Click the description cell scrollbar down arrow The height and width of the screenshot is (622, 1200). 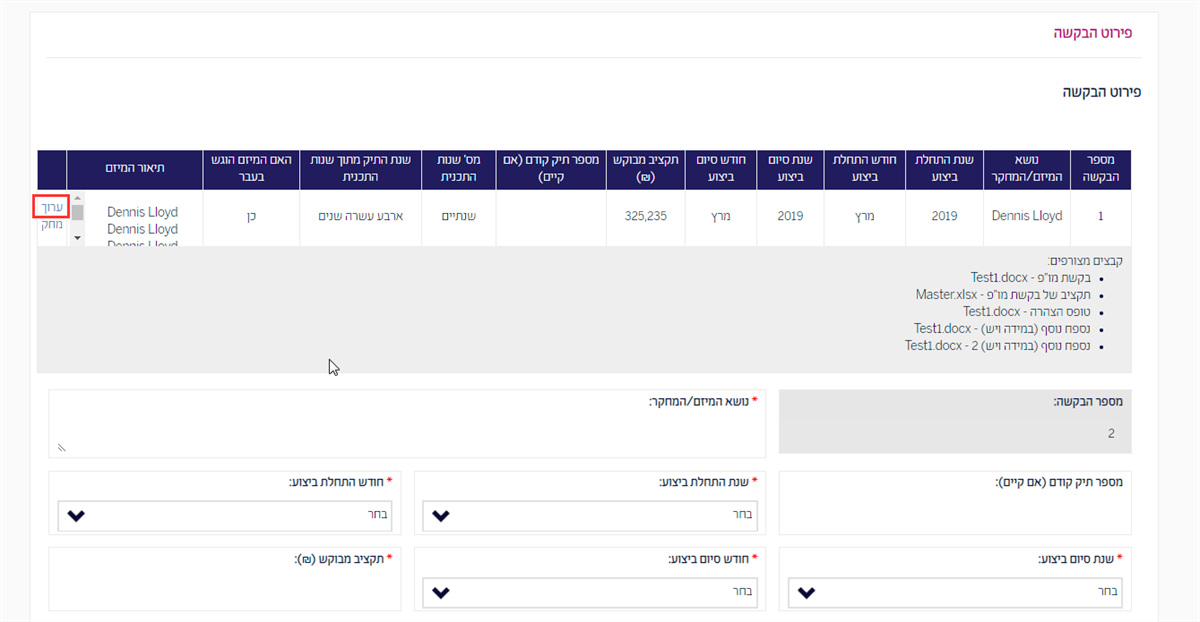pyautogui.click(x=78, y=238)
